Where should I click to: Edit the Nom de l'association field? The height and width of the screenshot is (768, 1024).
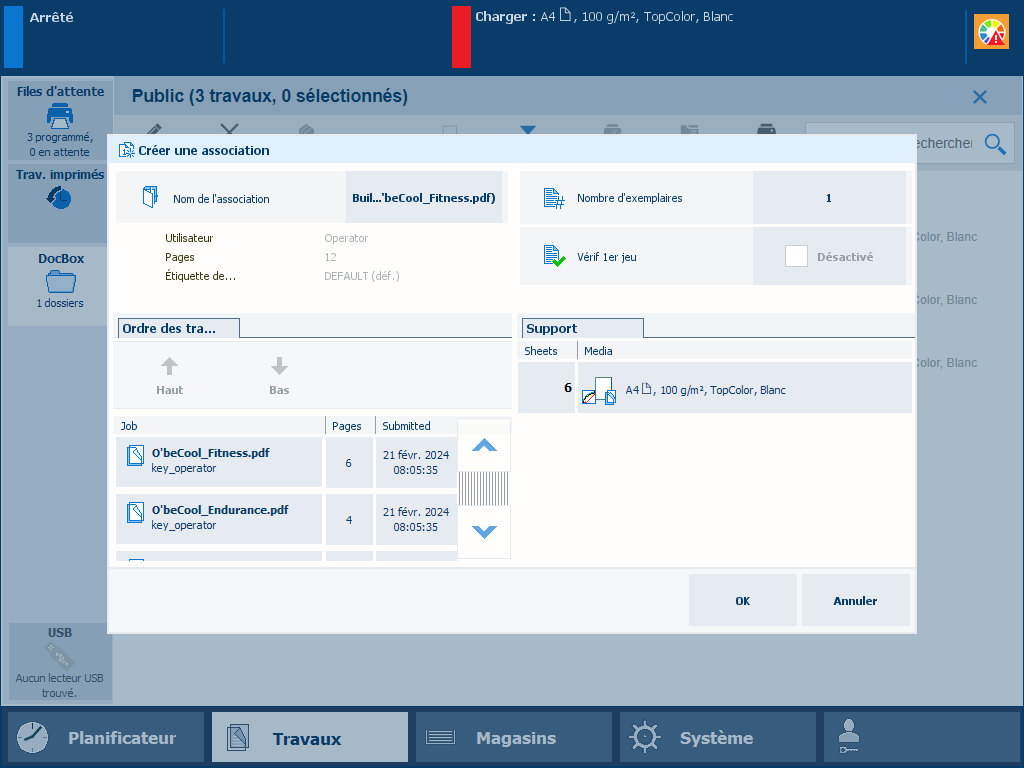point(425,198)
